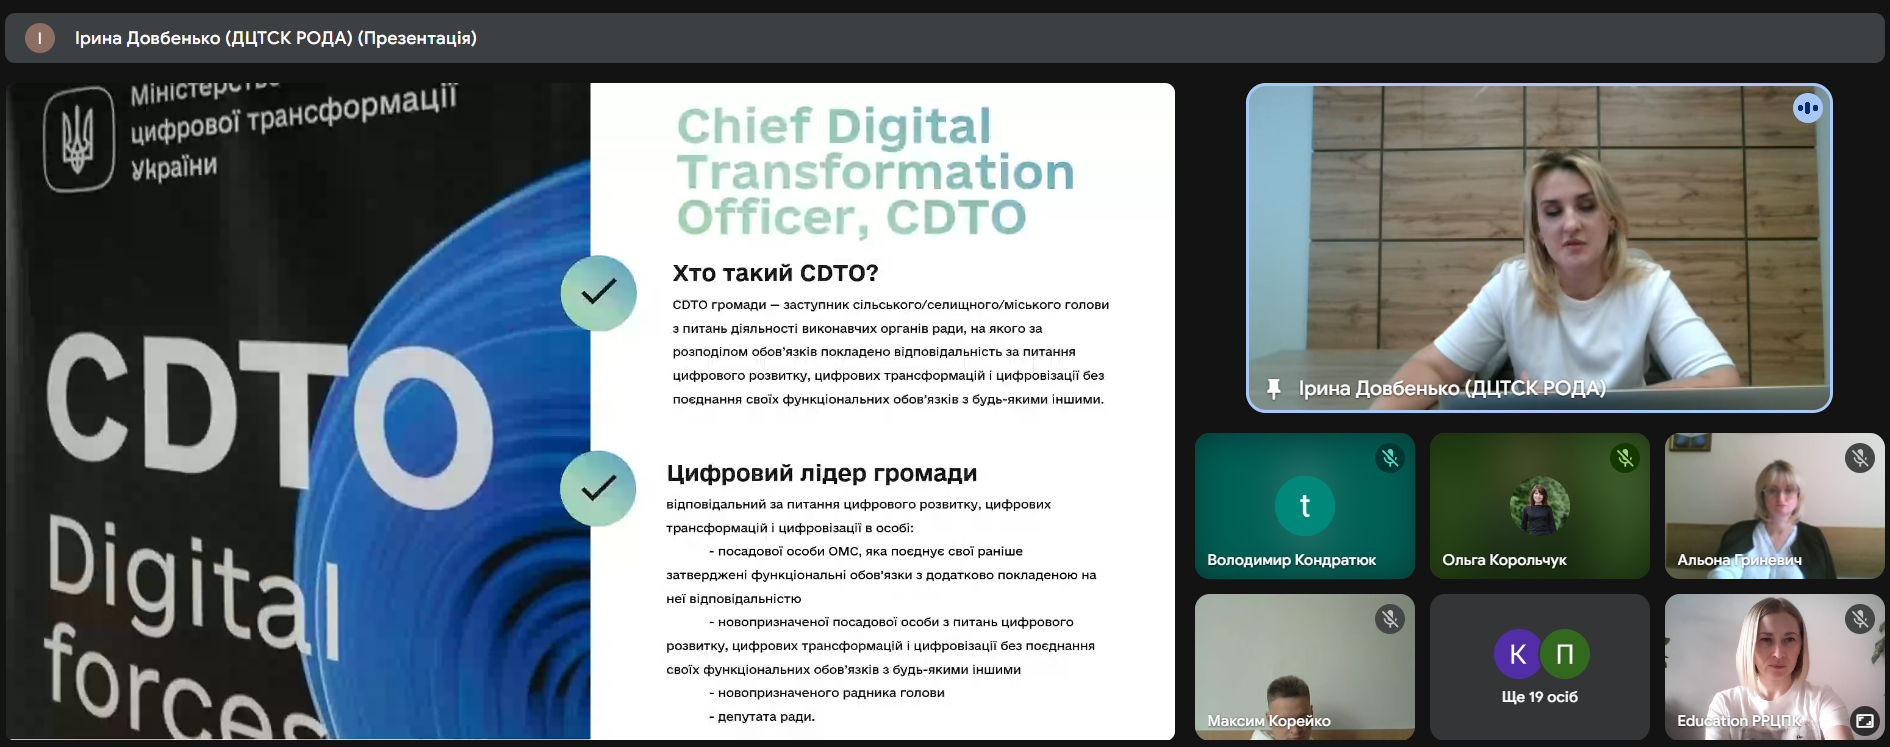Screen dimensions: 1890x747
Task: Click the picture-in-picture icon on Education РРЦПК tile
Action: 1864,720
